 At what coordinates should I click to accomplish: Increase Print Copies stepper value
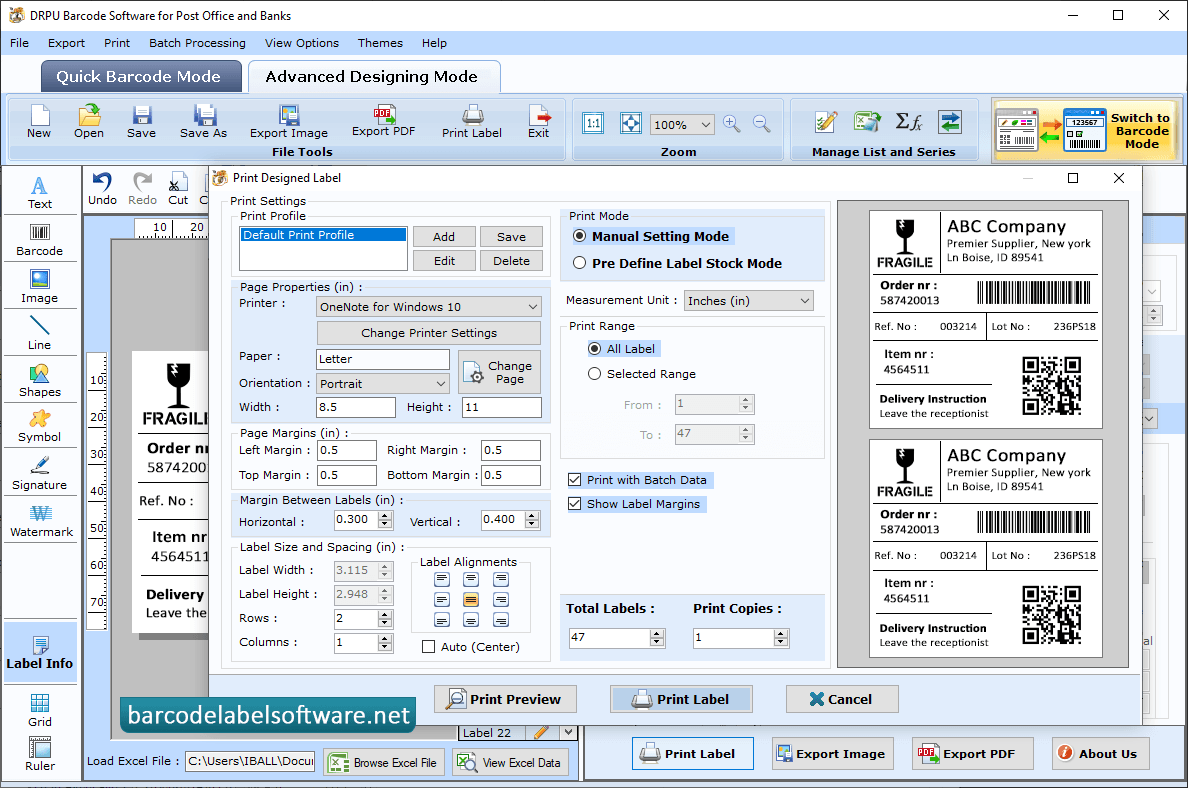[781, 633]
